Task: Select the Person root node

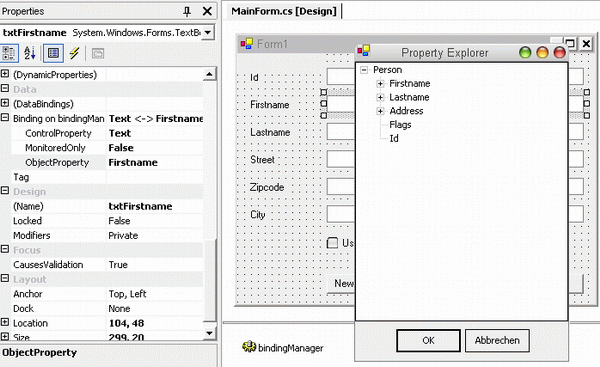Action: [388, 70]
